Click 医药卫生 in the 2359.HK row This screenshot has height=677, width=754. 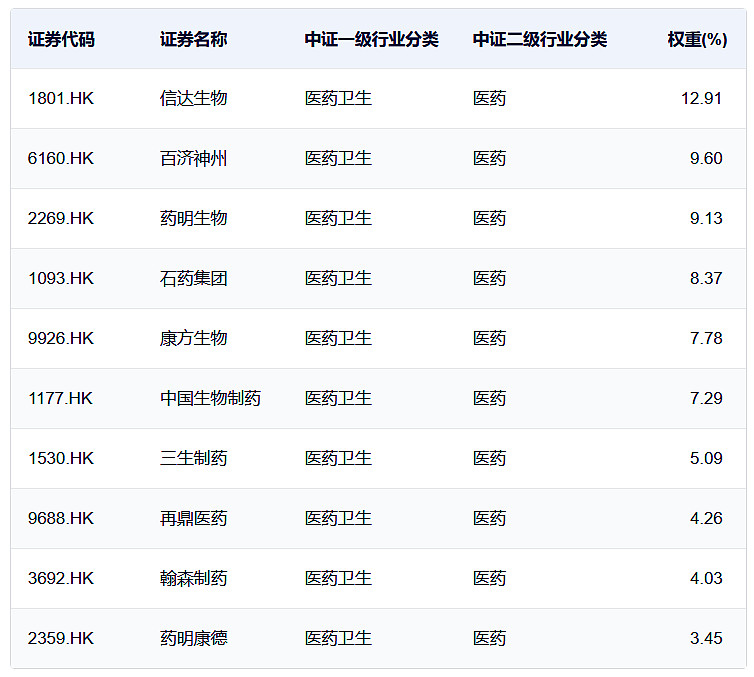pyautogui.click(x=338, y=639)
